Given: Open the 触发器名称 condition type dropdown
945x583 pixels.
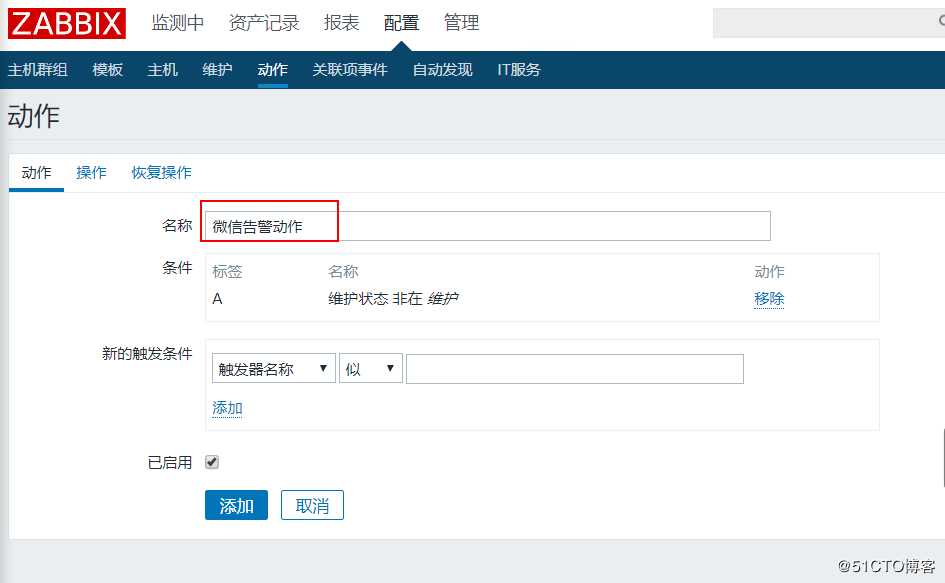Looking at the screenshot, I should pos(274,368).
